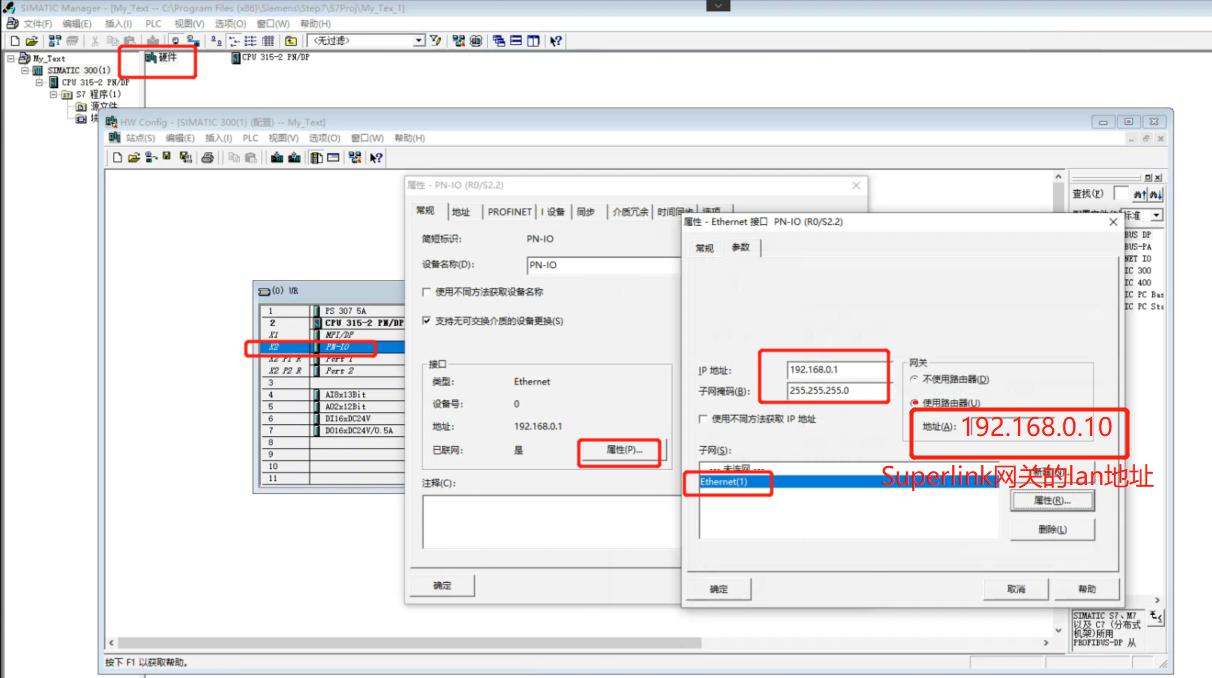Screen dimensions: 1212x678
Task: Collapse My_Text project tree node
Action: [x=11, y=59]
